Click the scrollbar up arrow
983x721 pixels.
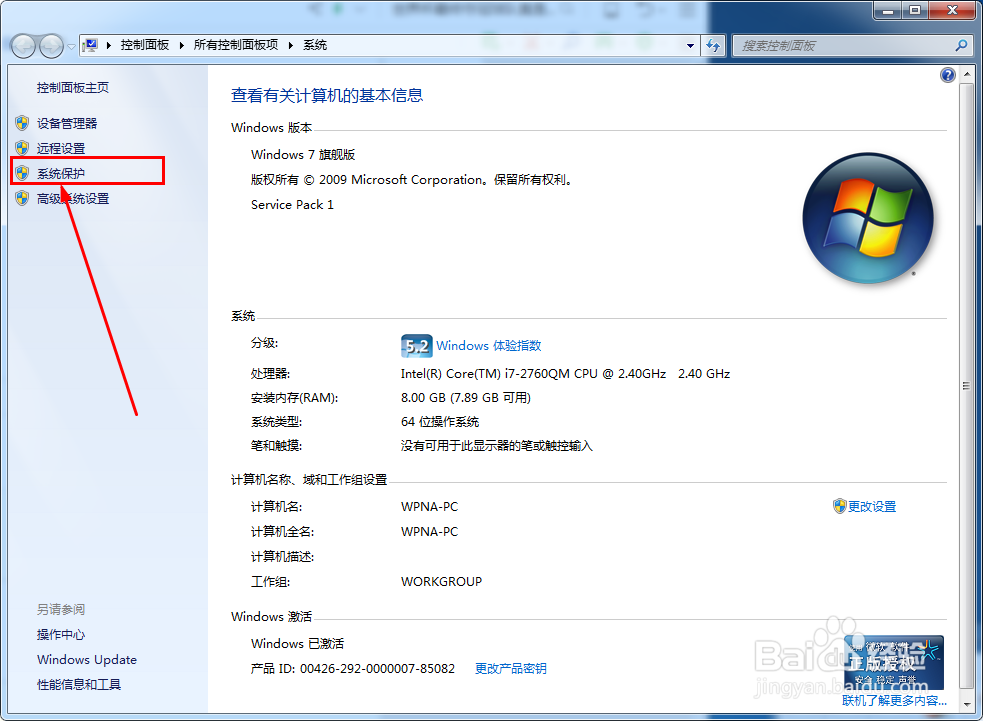tap(966, 75)
